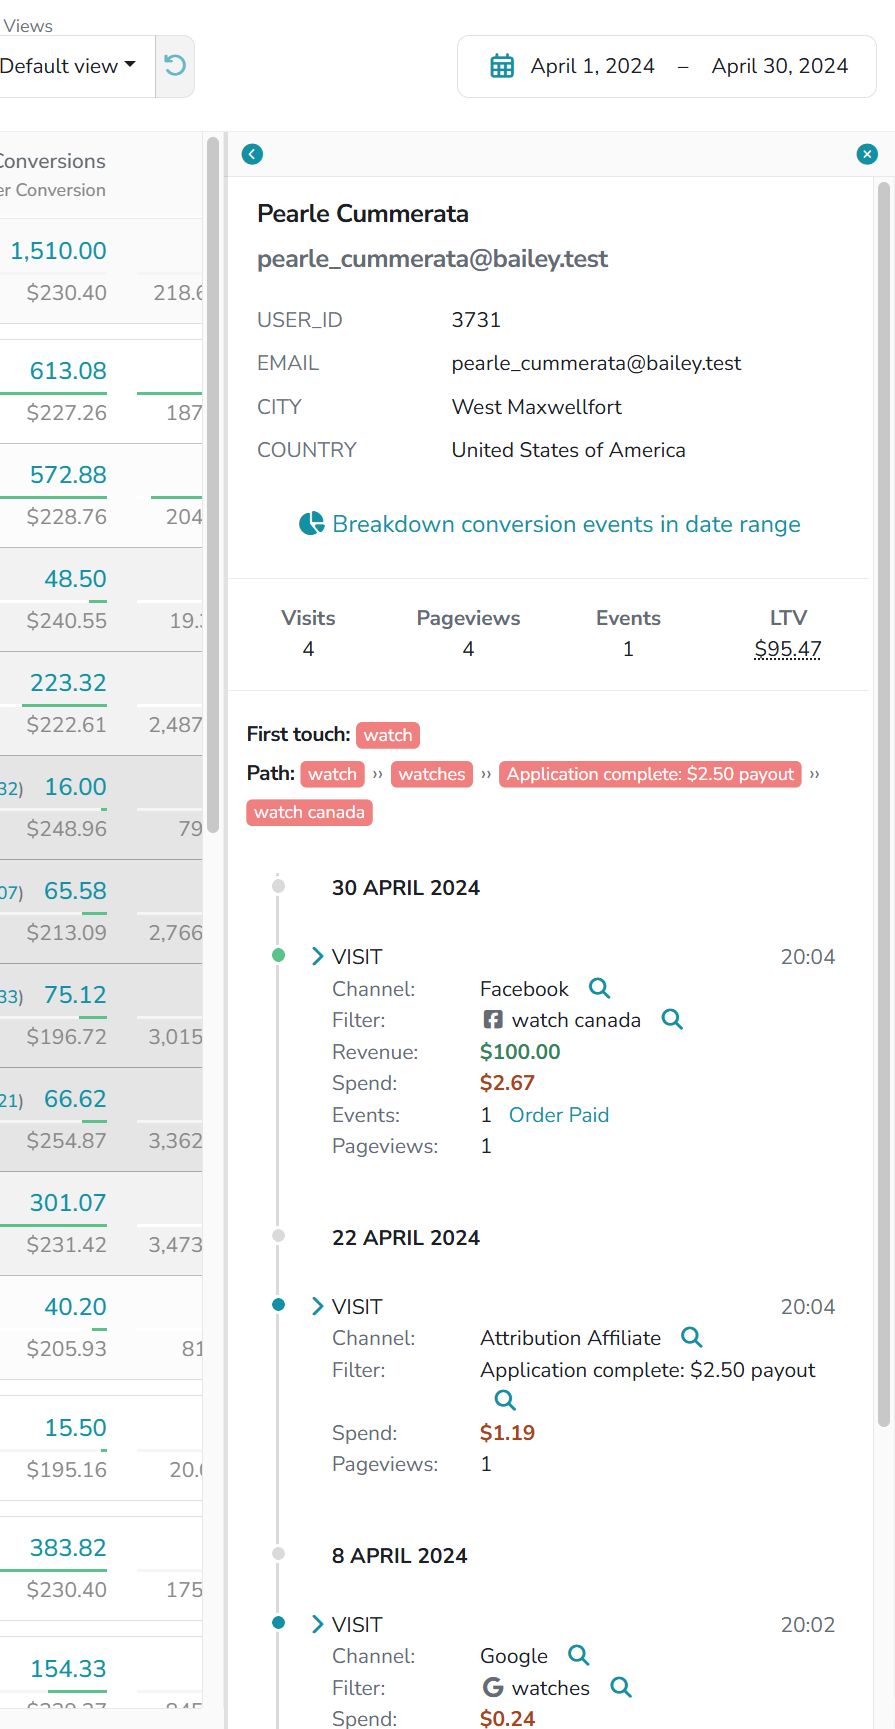Click the pie chart breakdown icon
Image resolution: width=895 pixels, height=1729 pixels.
coord(312,523)
